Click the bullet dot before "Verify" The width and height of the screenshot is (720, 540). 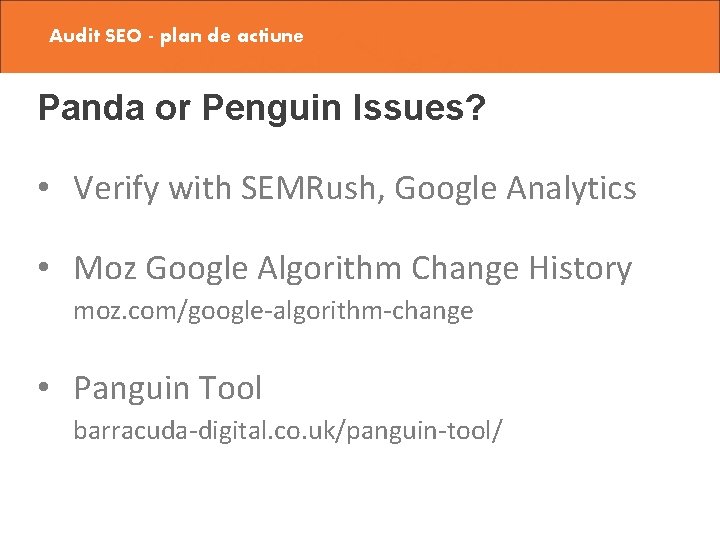pos(46,189)
